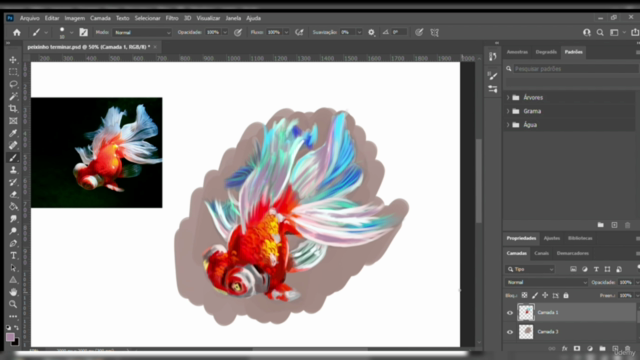Select the Clone Stamp tool
The image size is (640, 360).
(13, 170)
